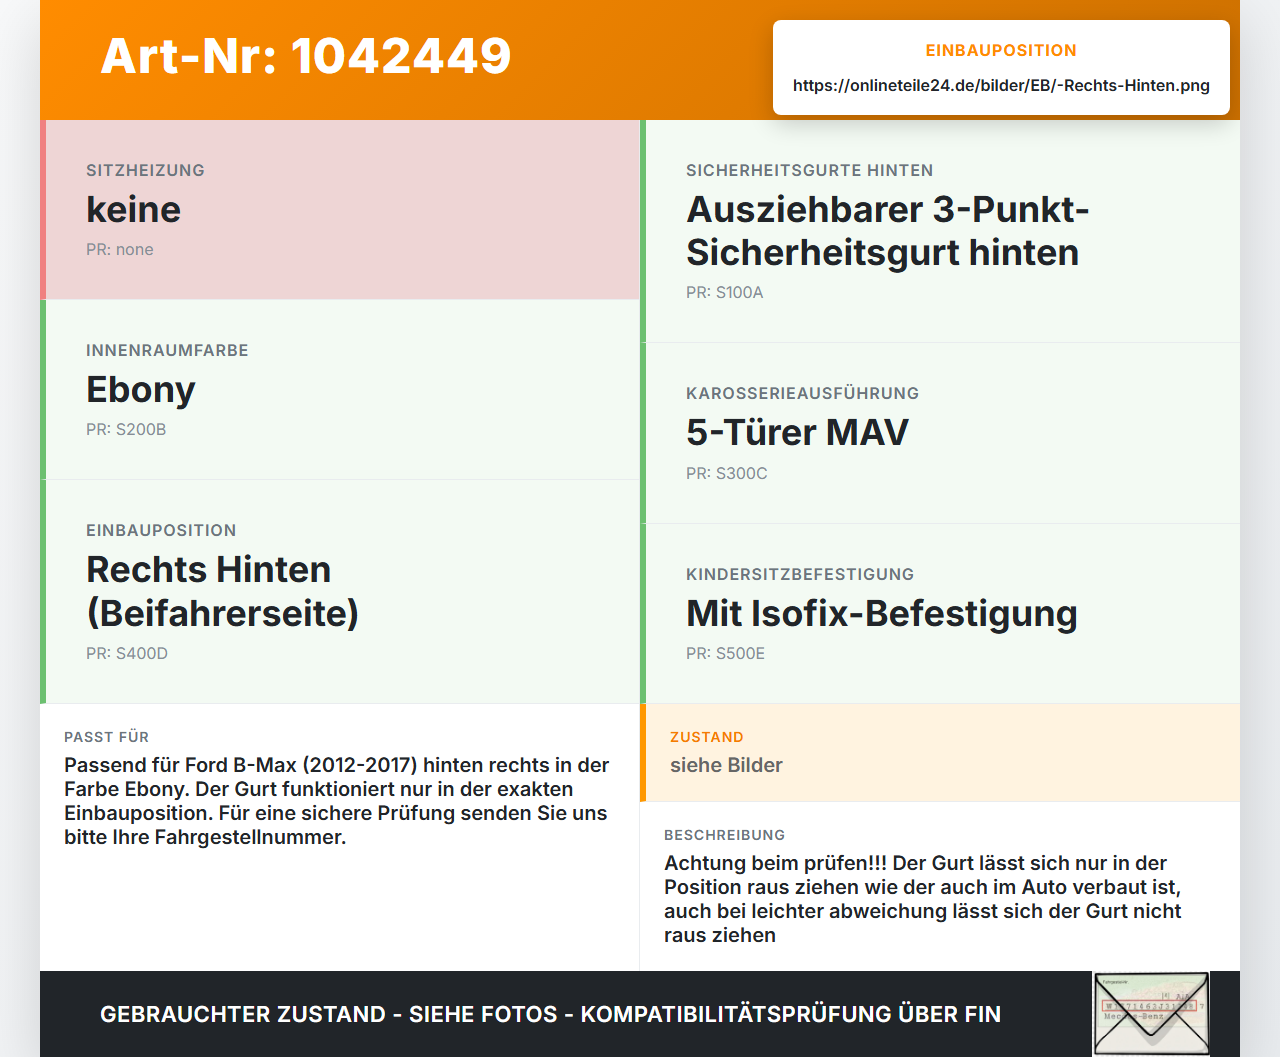Select the Sitzheizung value 'keine'
This screenshot has height=1057, width=1280.
[133, 209]
